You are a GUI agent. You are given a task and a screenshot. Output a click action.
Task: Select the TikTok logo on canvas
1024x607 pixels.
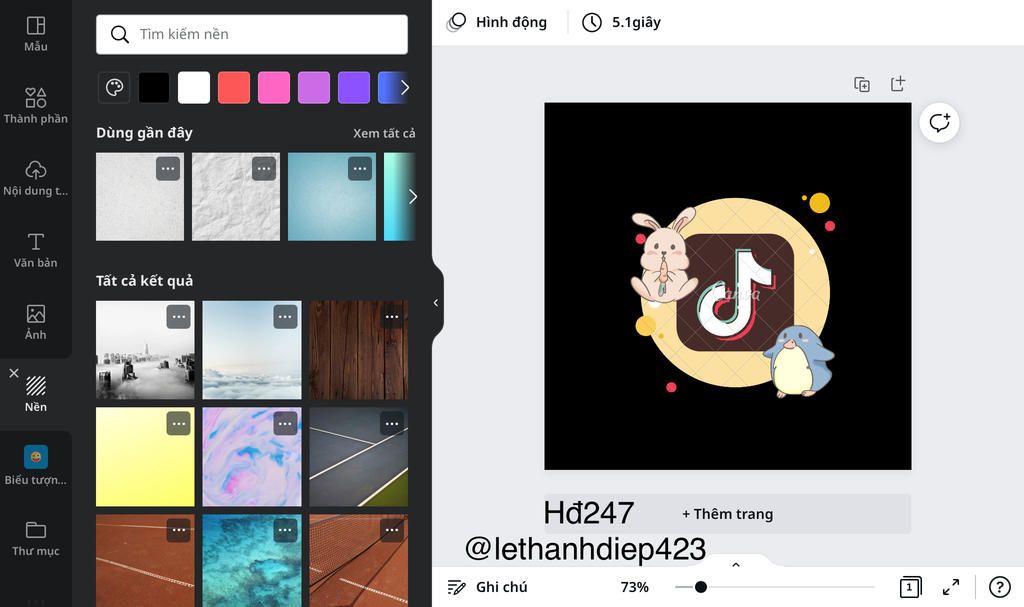(735, 293)
